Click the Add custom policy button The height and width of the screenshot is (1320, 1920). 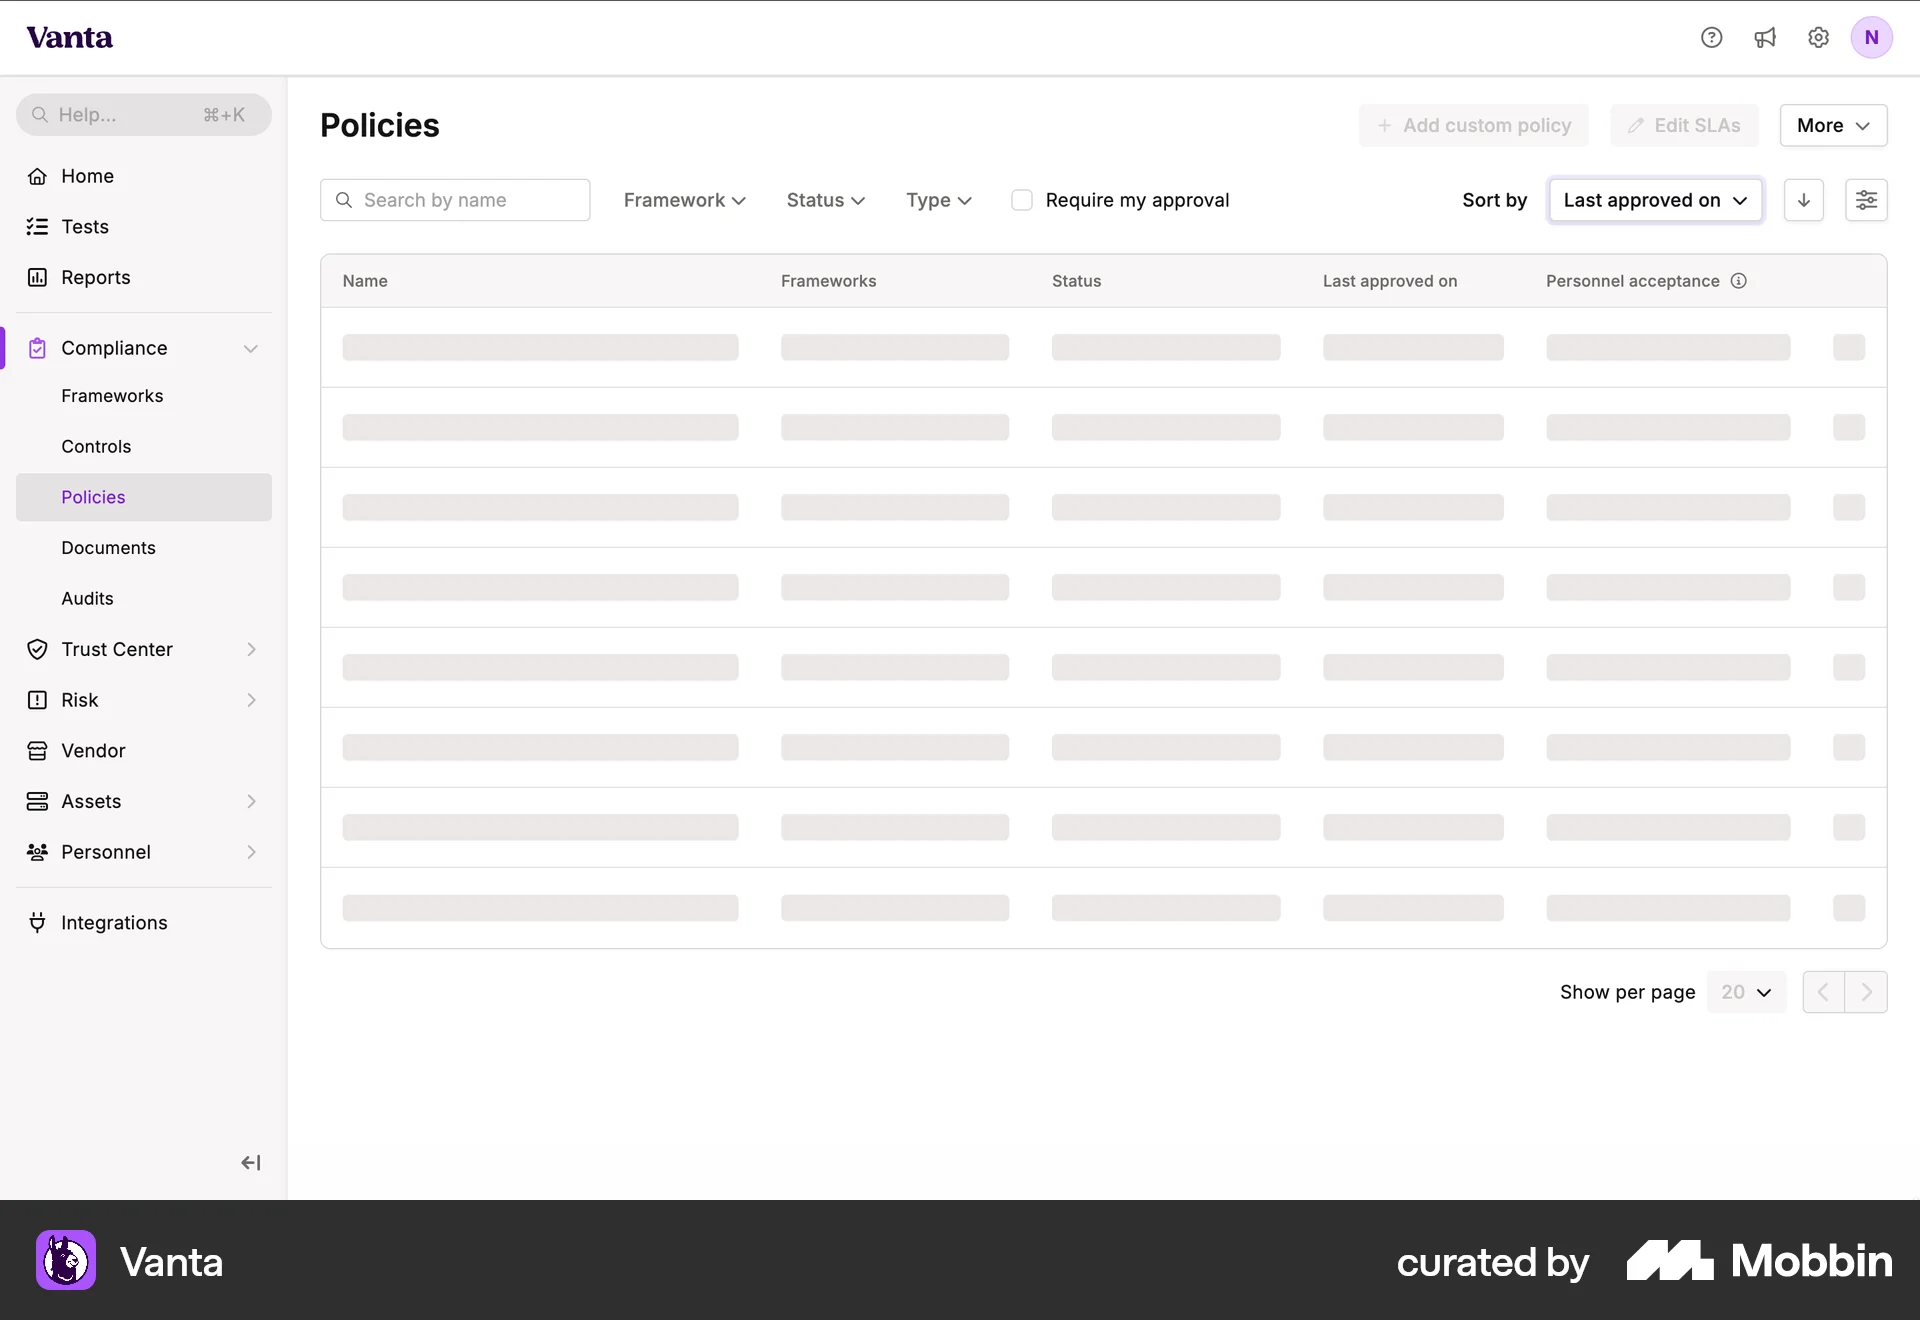click(x=1474, y=125)
